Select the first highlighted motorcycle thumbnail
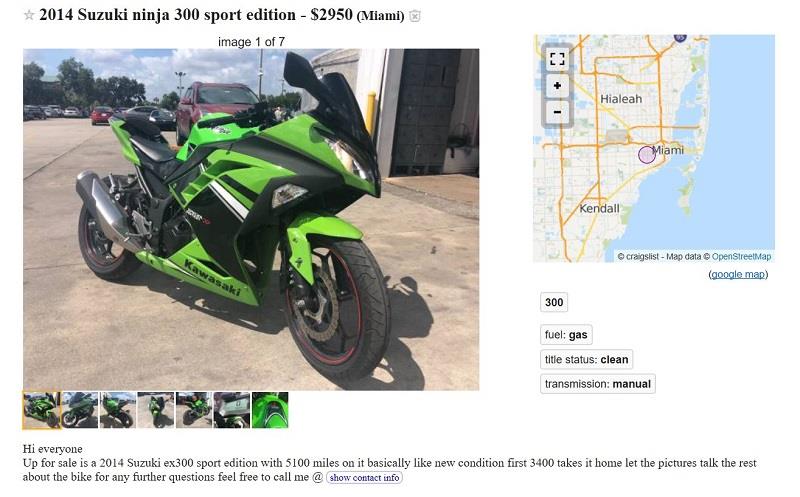 (x=41, y=410)
